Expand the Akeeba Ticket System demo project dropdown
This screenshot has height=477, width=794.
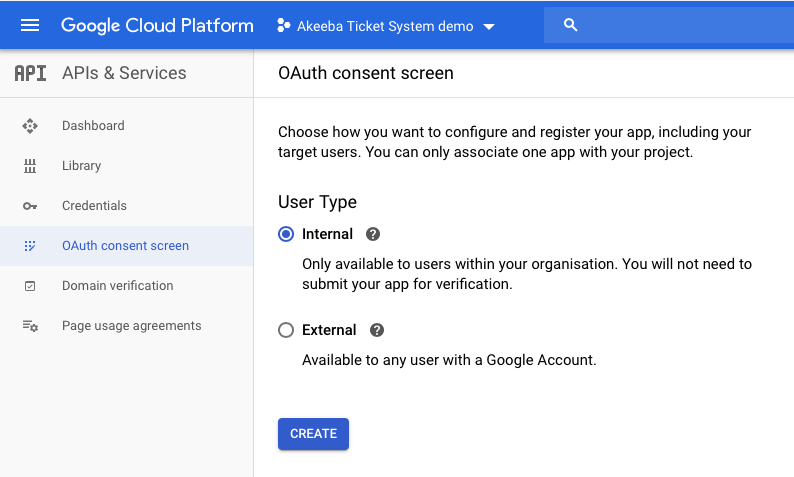(489, 27)
